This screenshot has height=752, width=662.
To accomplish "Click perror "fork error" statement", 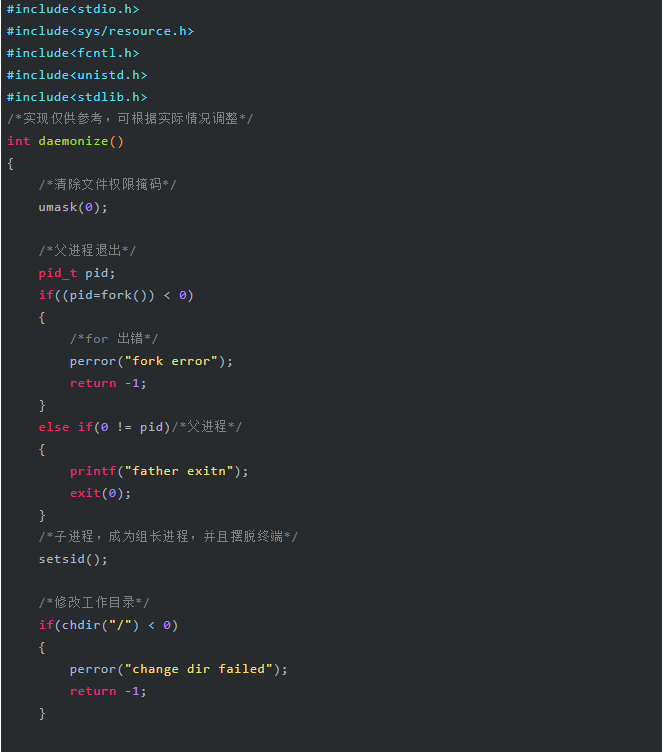I will coord(151,361).
